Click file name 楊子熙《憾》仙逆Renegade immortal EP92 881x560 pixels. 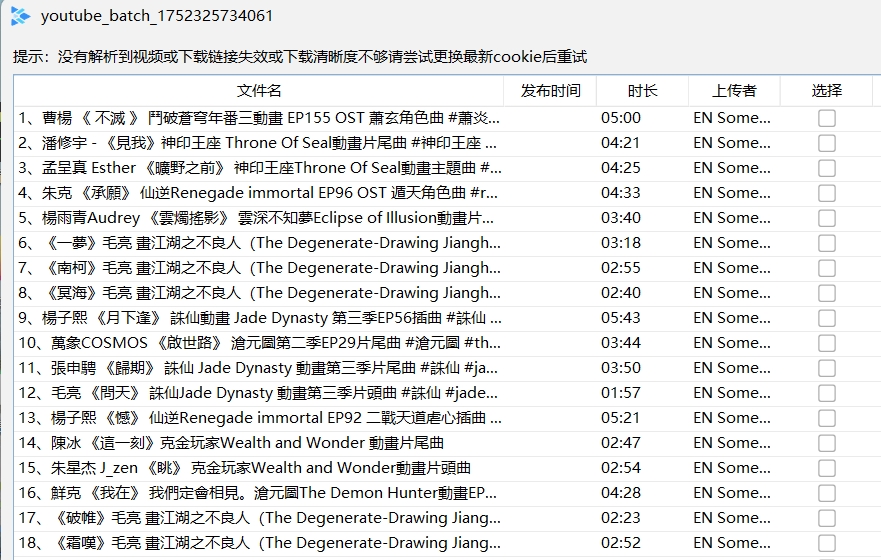259,418
